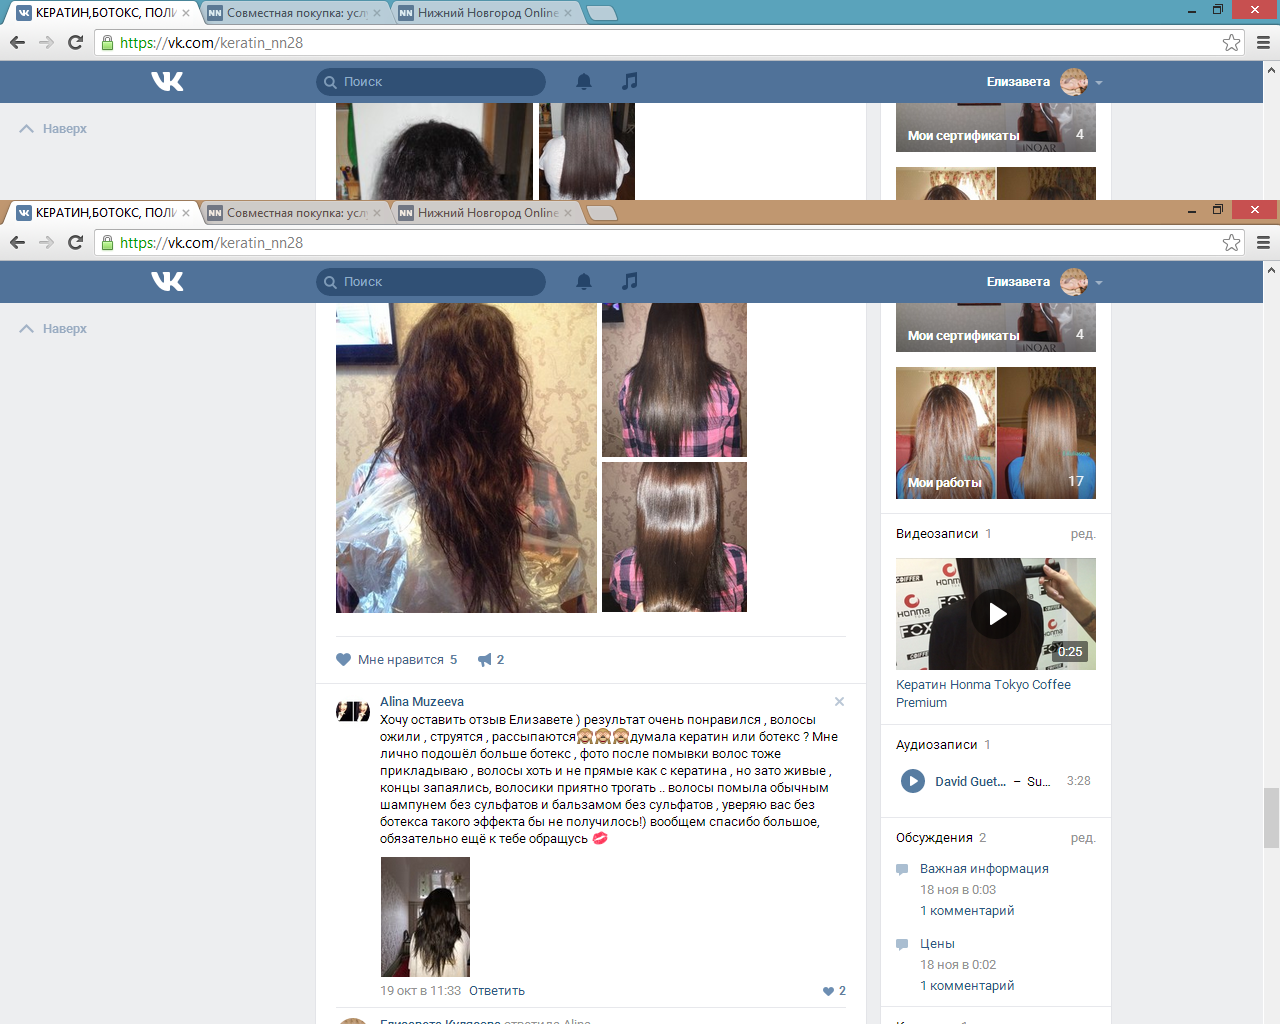Close the КЕРАТИН,БОТОКС tab in the front window
The height and width of the screenshot is (1024, 1280).
tap(186, 213)
